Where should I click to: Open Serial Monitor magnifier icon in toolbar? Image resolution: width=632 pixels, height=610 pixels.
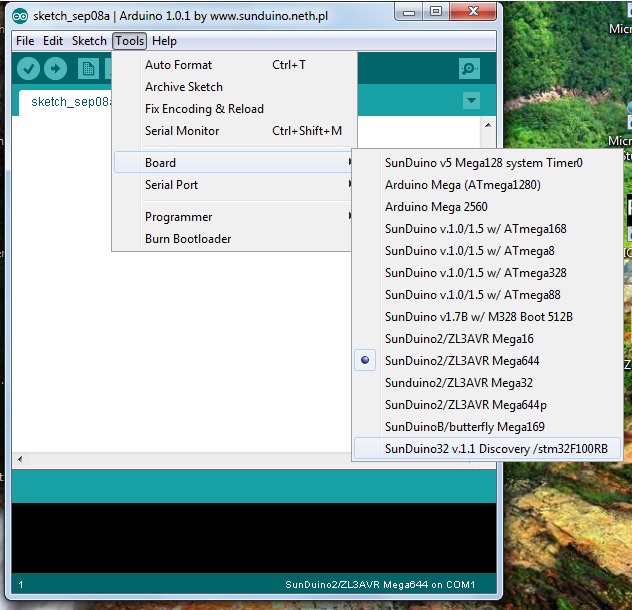469,69
